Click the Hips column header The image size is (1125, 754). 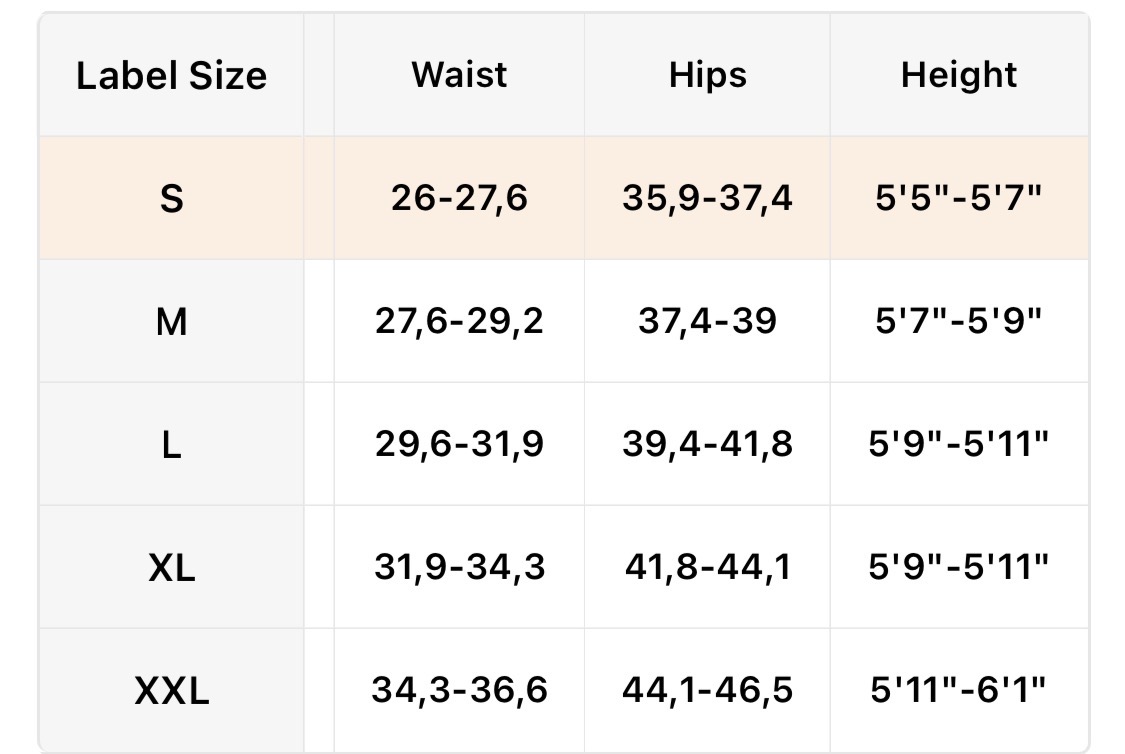(707, 75)
